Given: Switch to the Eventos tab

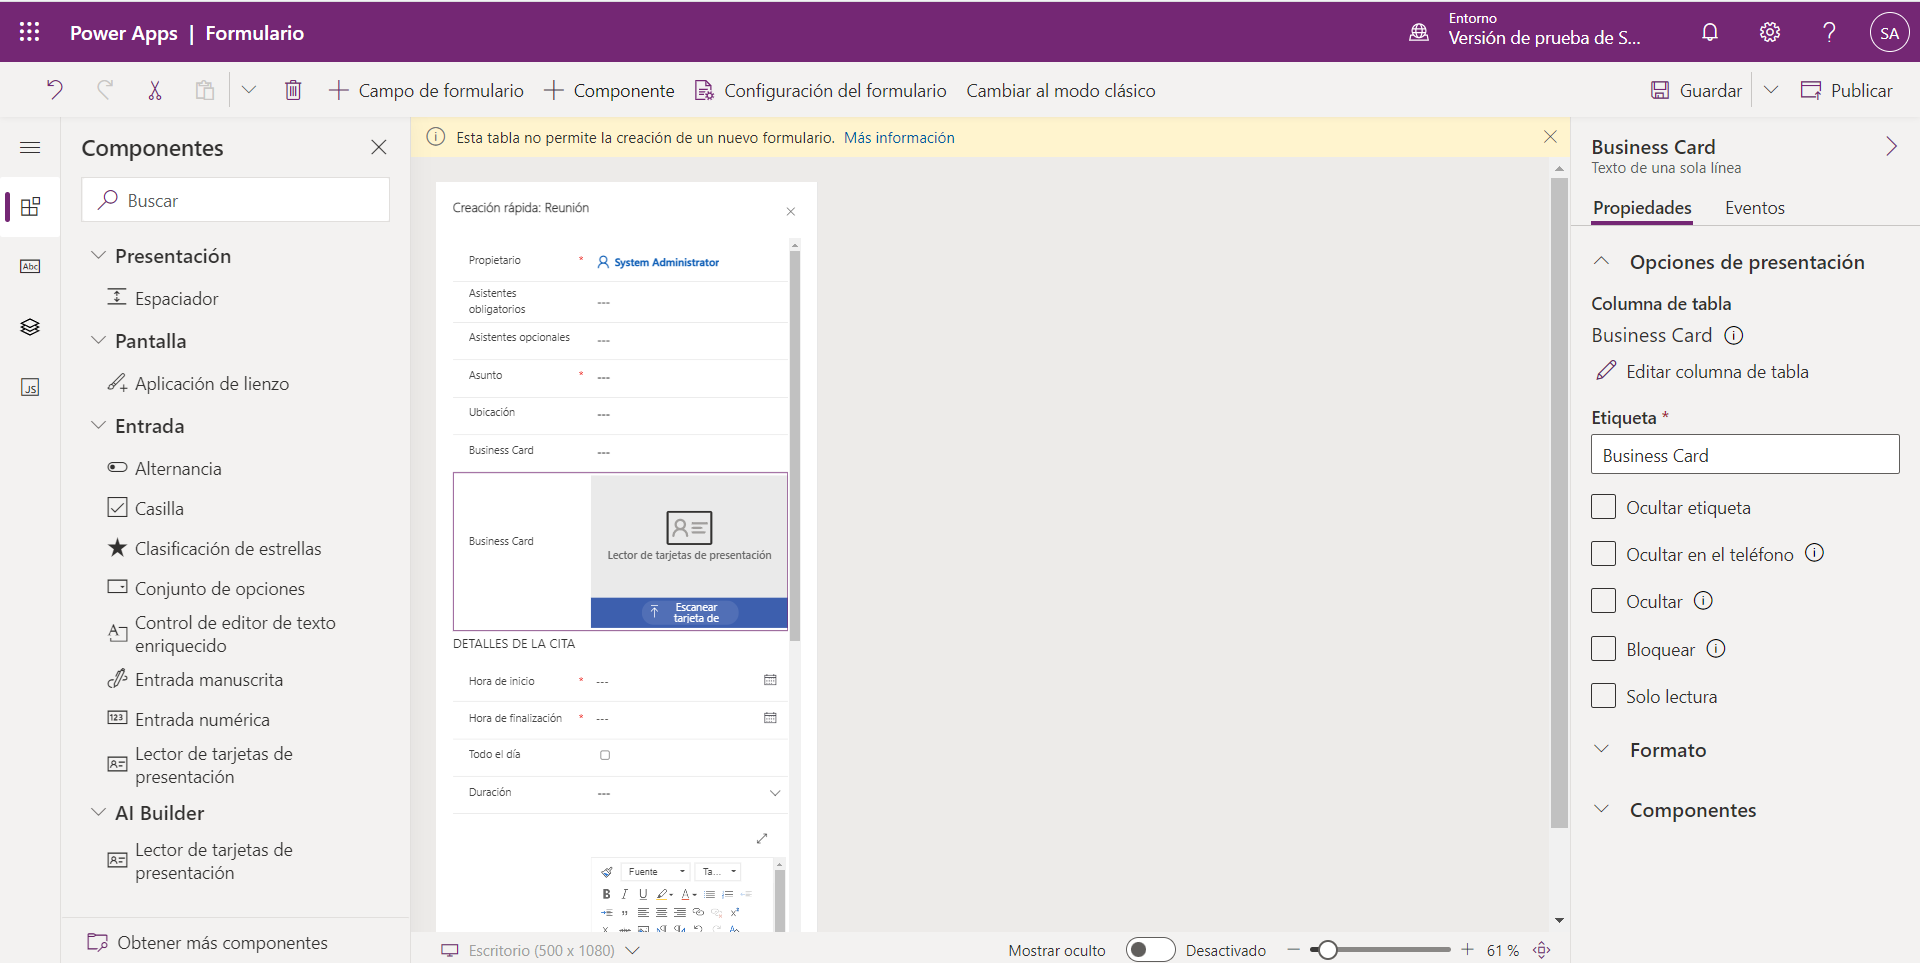Looking at the screenshot, I should point(1754,208).
